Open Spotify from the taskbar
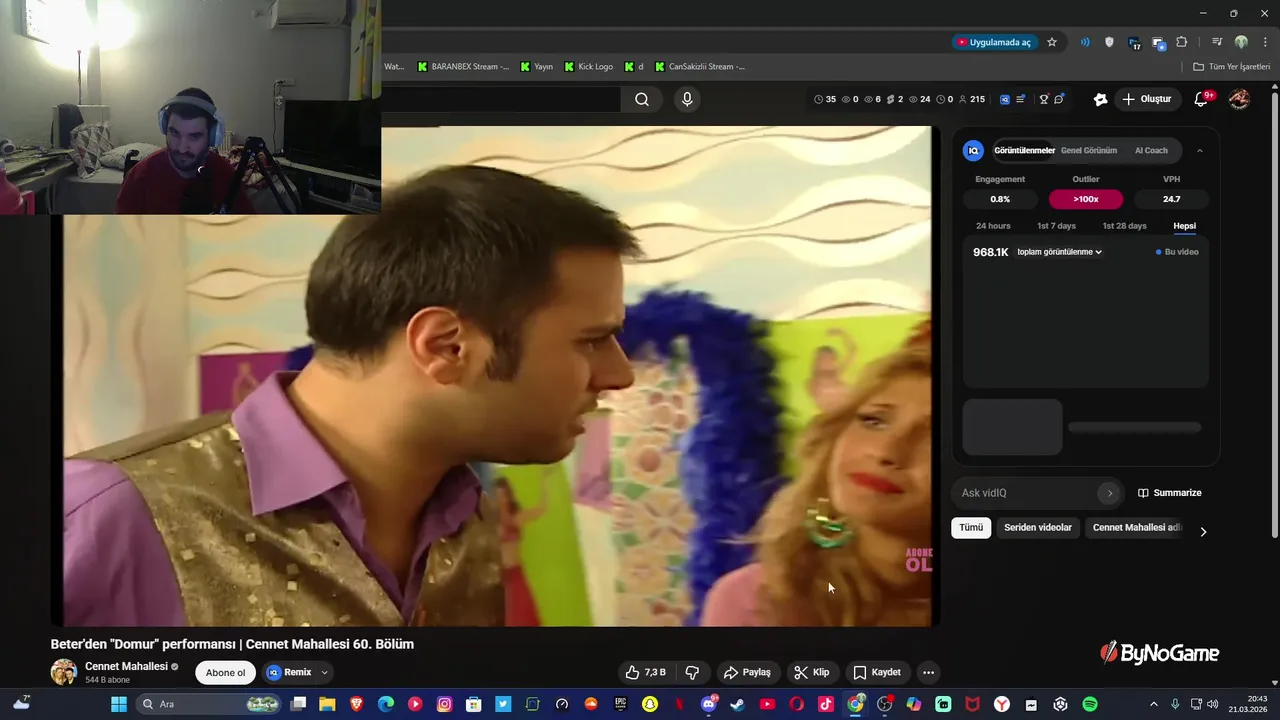The image size is (1280, 720). click(x=1090, y=704)
